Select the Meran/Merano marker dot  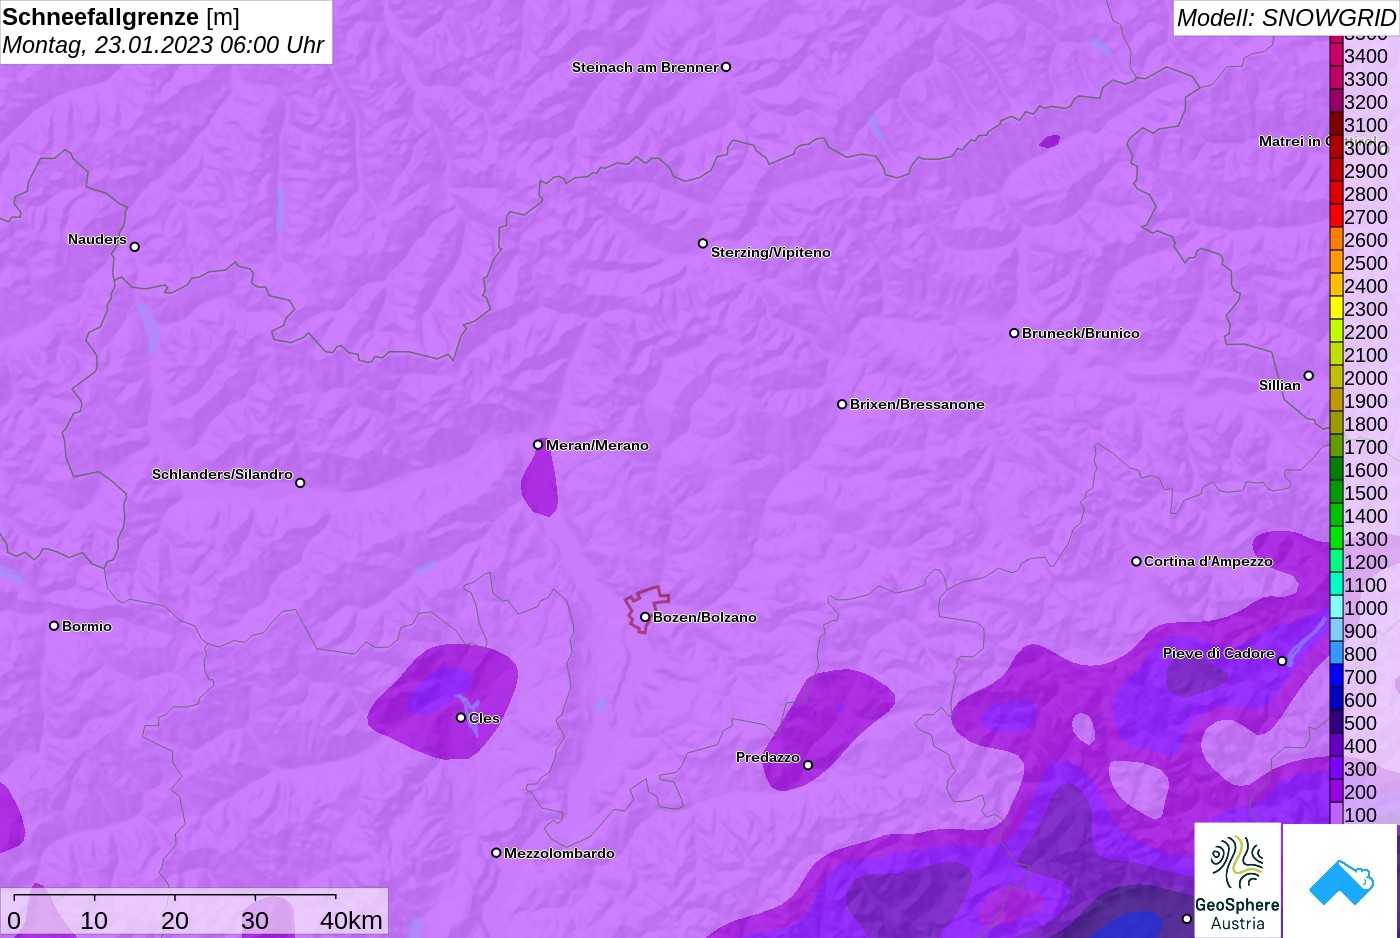[x=538, y=444]
